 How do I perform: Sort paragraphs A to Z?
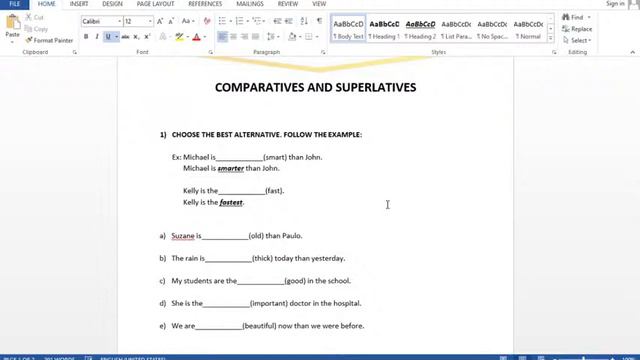tap(304, 21)
